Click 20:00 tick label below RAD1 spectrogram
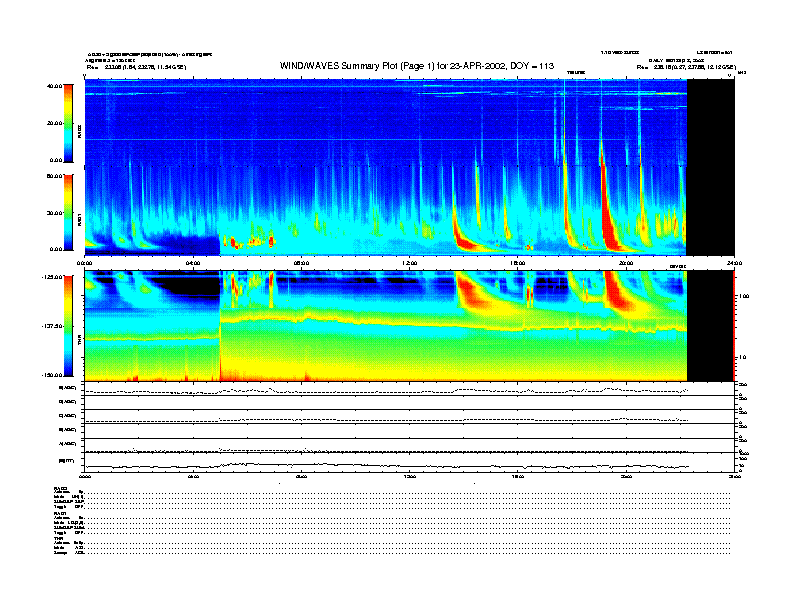 point(626,263)
